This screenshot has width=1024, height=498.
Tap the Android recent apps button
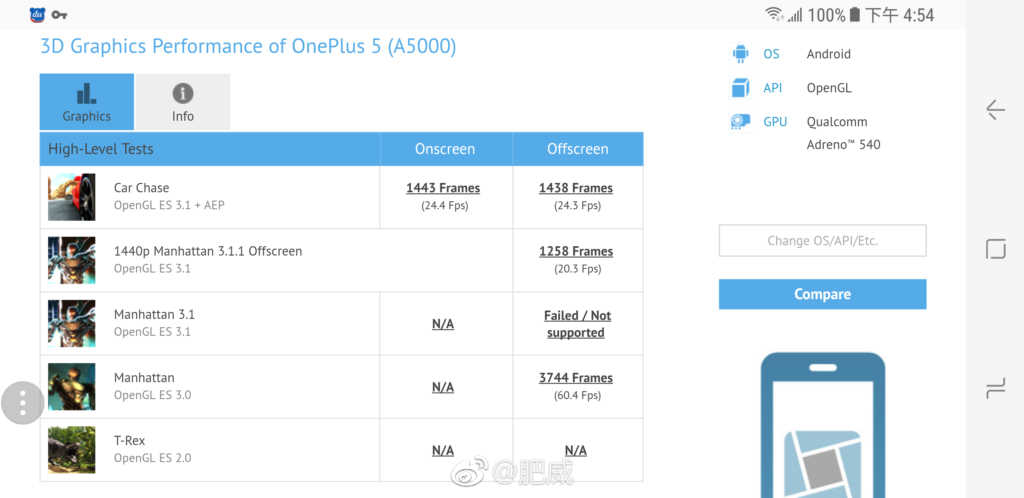click(x=995, y=390)
